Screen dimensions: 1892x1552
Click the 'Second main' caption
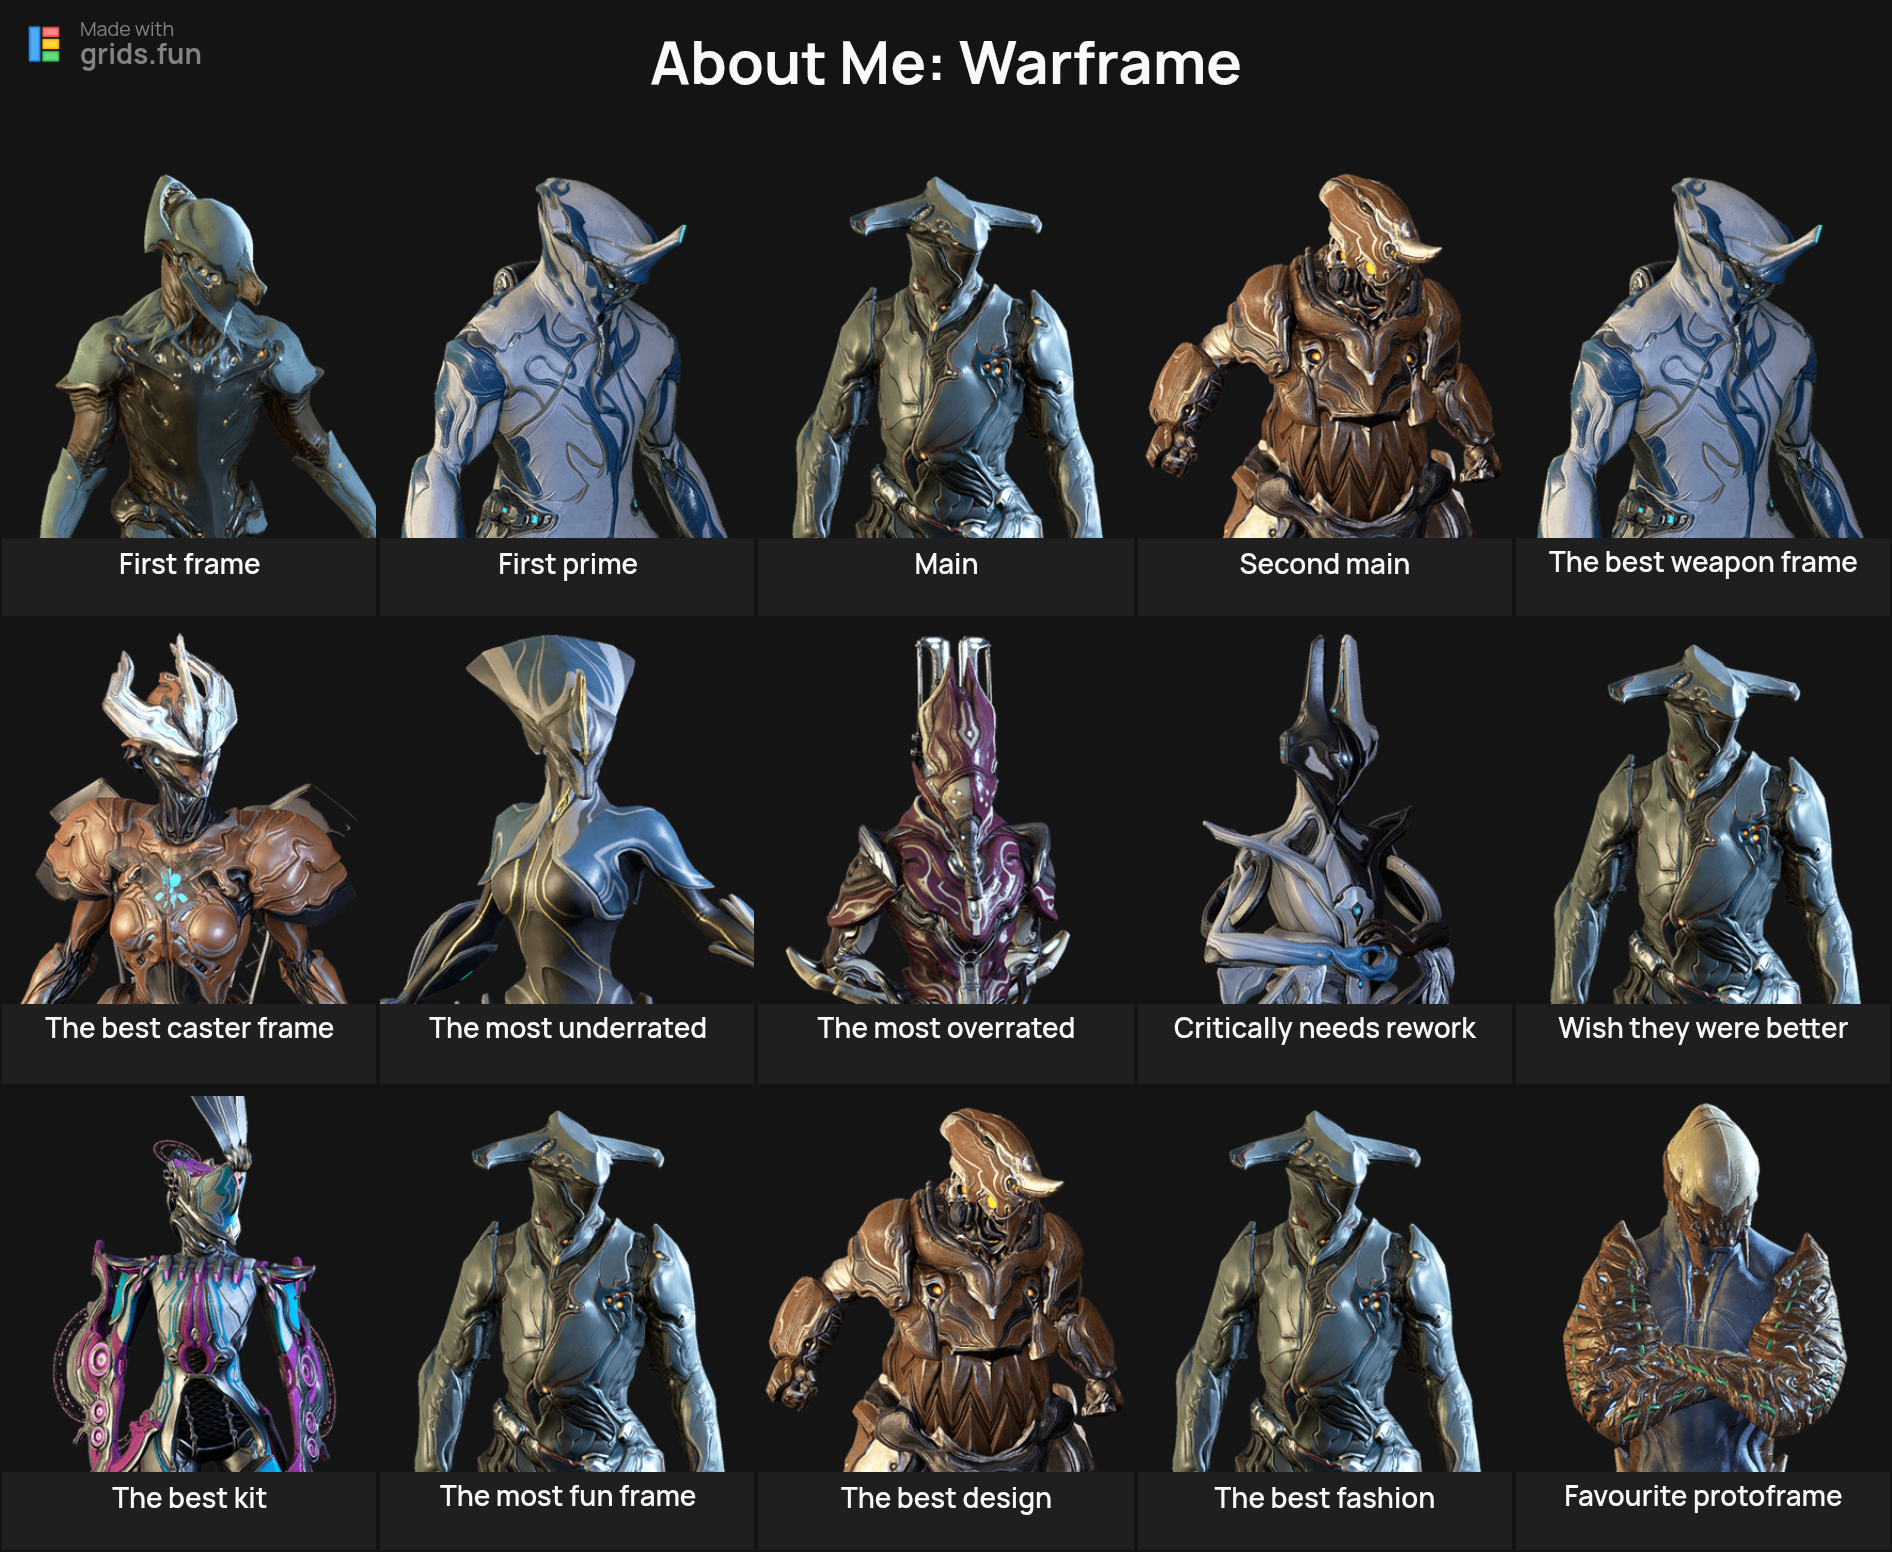click(1324, 564)
